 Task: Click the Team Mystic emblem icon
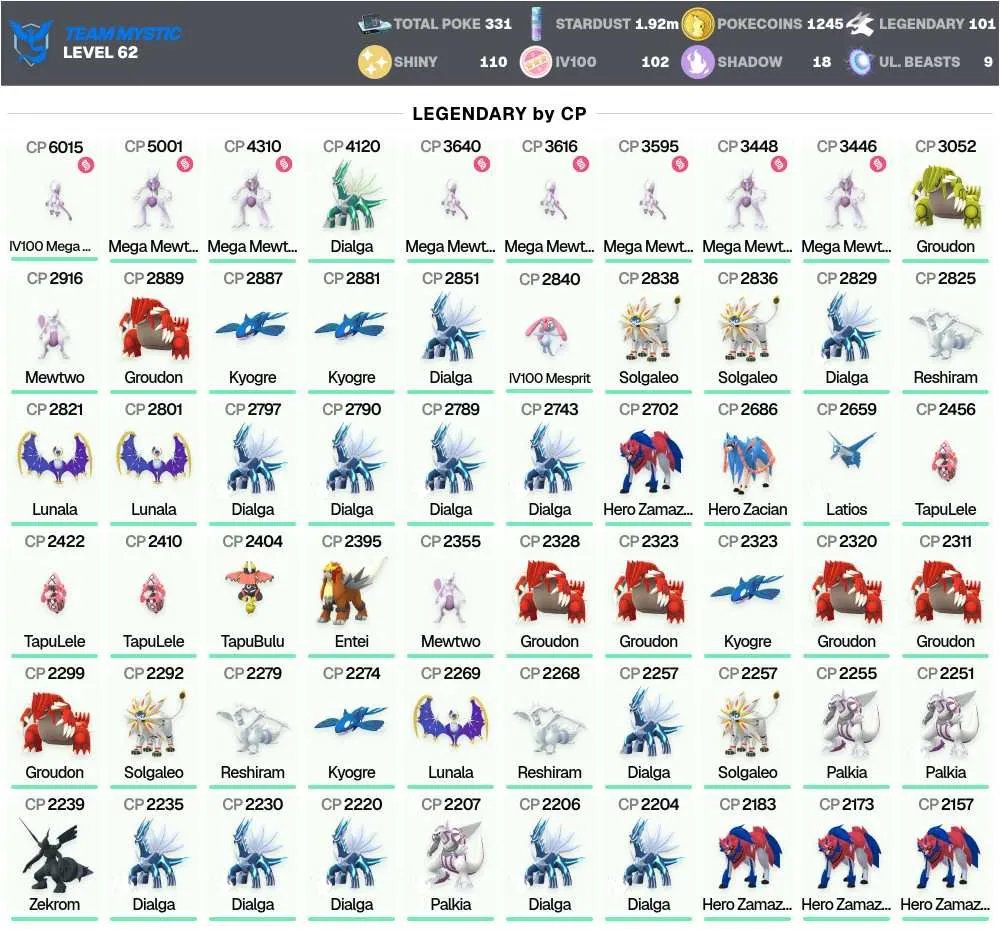(31, 42)
